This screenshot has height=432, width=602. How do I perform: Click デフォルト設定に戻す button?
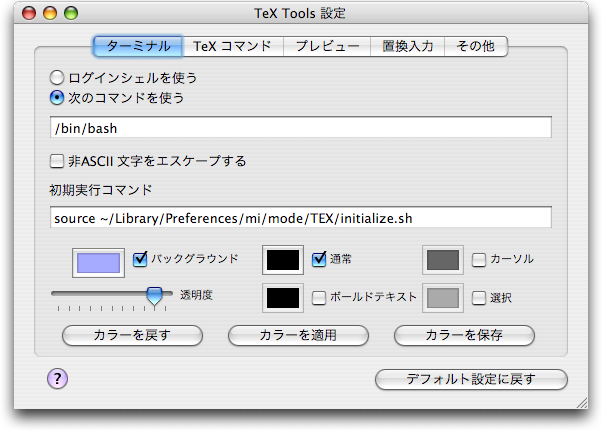point(471,379)
